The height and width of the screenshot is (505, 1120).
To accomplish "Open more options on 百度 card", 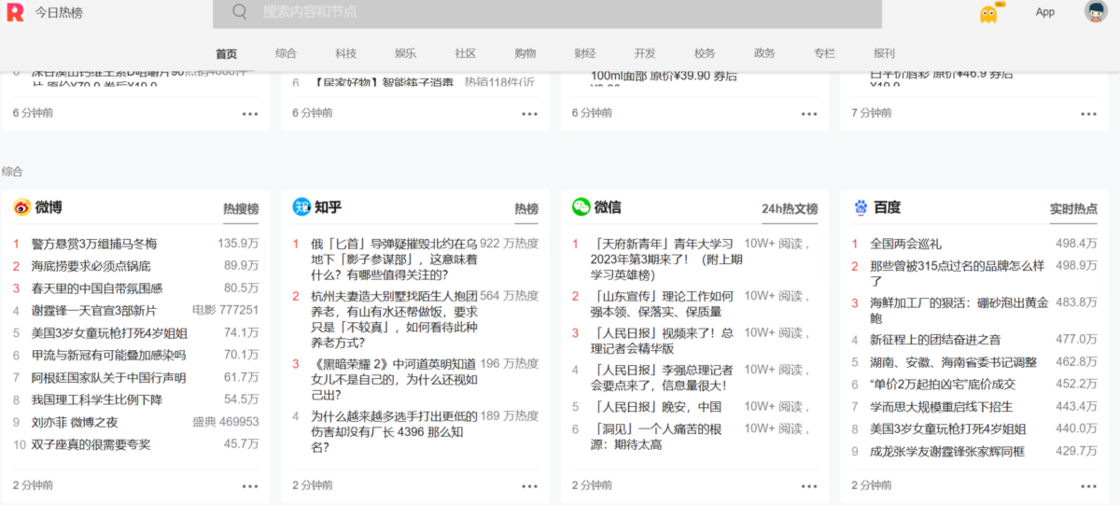I will [x=1089, y=486].
